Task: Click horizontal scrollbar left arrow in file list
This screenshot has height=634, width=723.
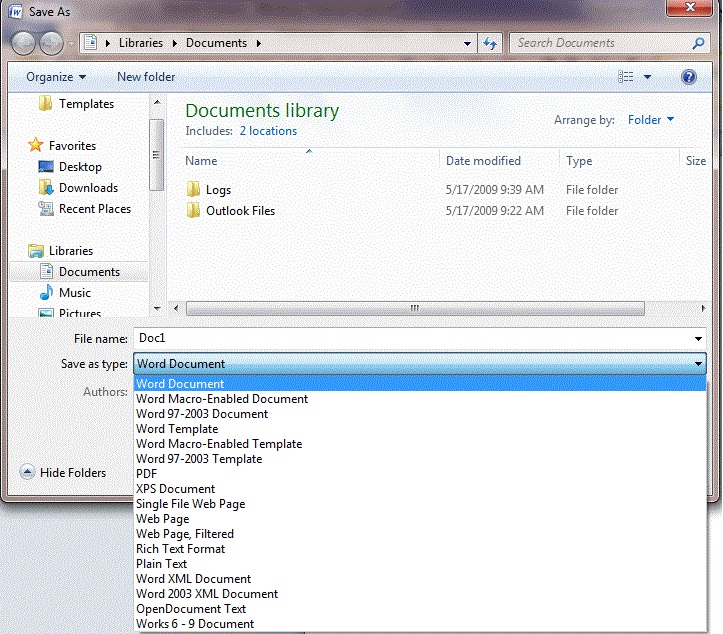Action: [176, 308]
